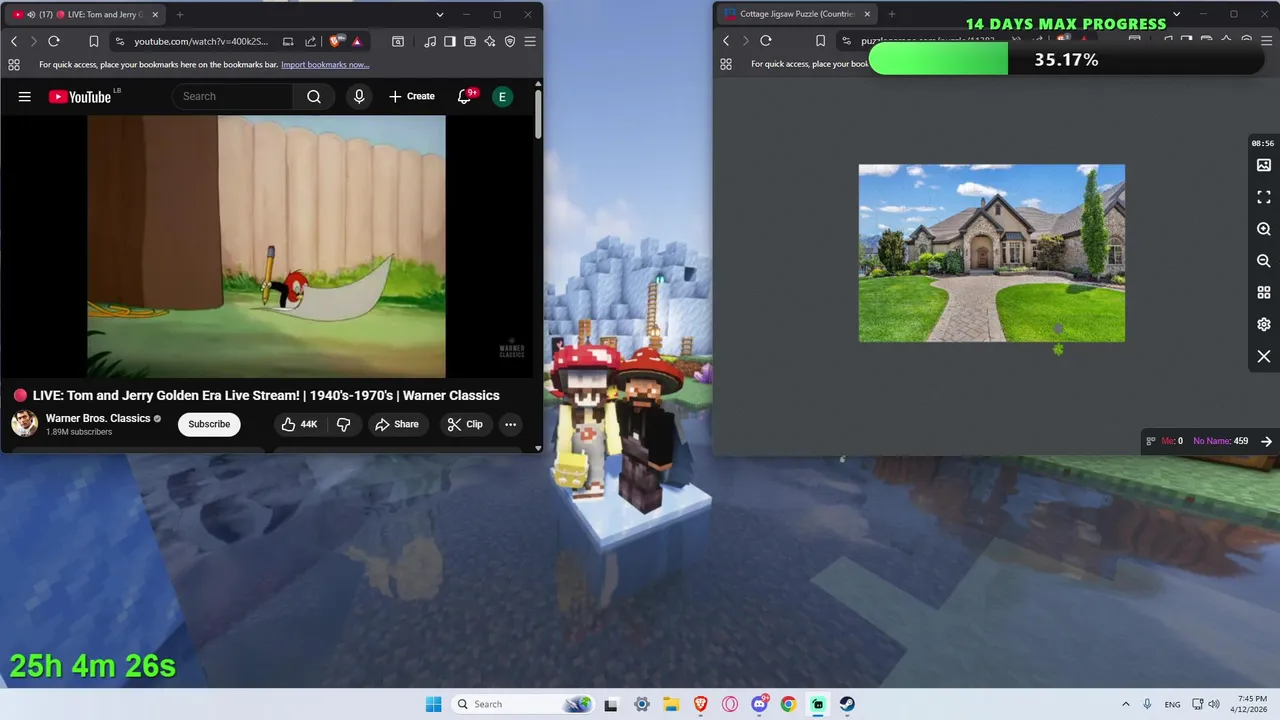Image resolution: width=1280 pixels, height=720 pixels.
Task: Click the Windows taskbar search box
Action: (522, 704)
